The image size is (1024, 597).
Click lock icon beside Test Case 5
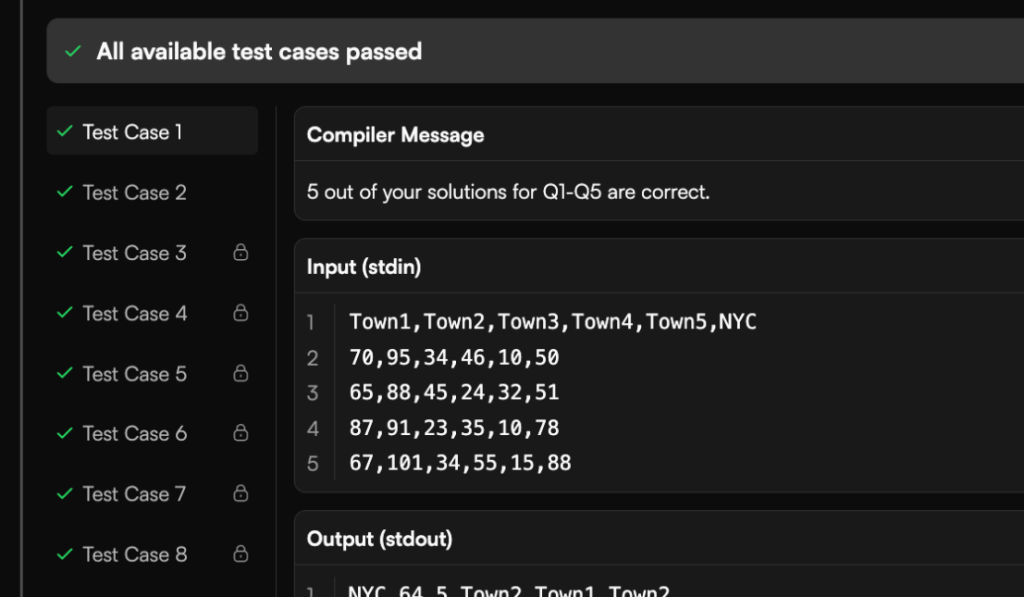240,374
